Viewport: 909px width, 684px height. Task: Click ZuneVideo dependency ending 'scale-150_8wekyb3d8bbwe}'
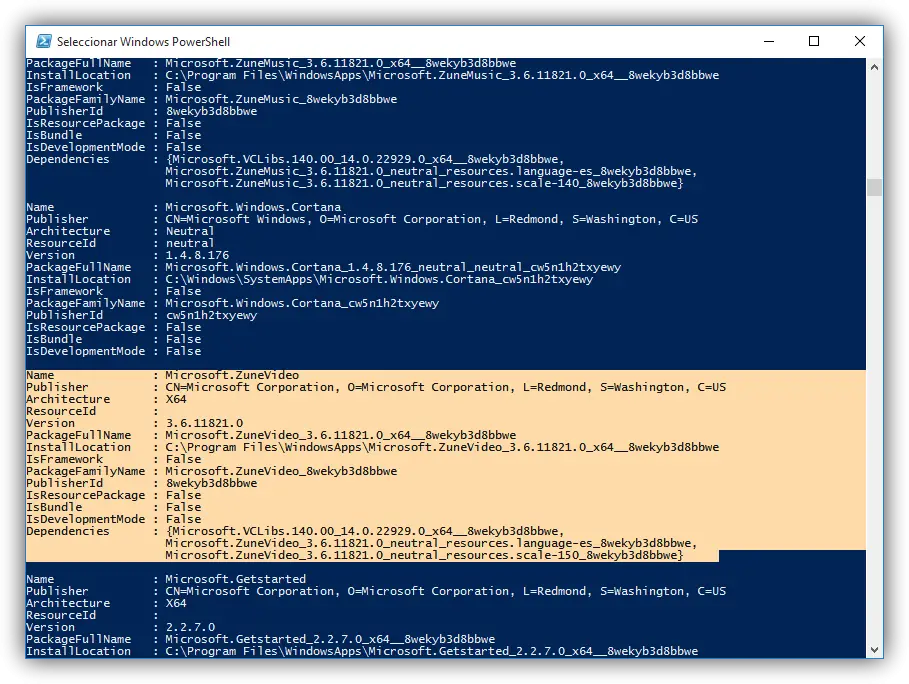424,555
